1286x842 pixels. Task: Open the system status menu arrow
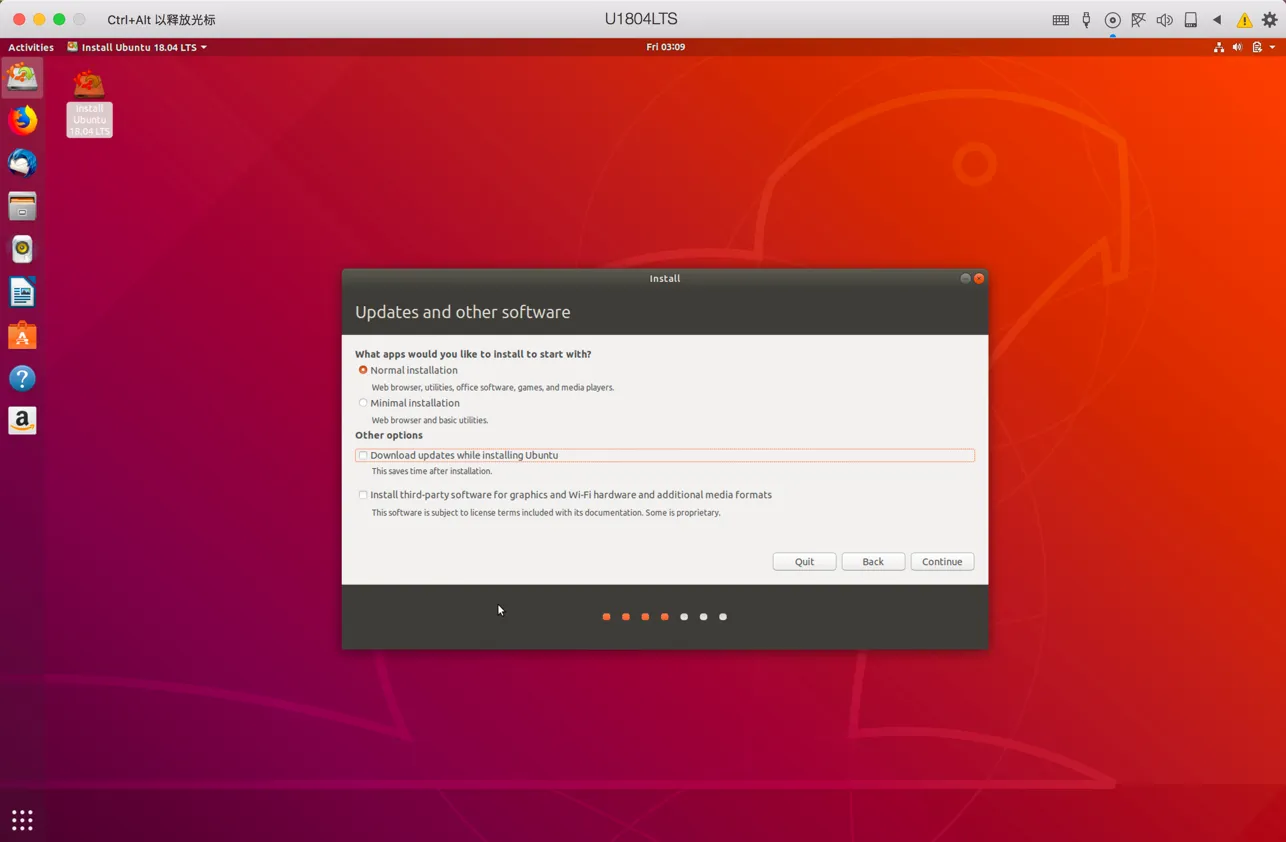tap(1272, 47)
